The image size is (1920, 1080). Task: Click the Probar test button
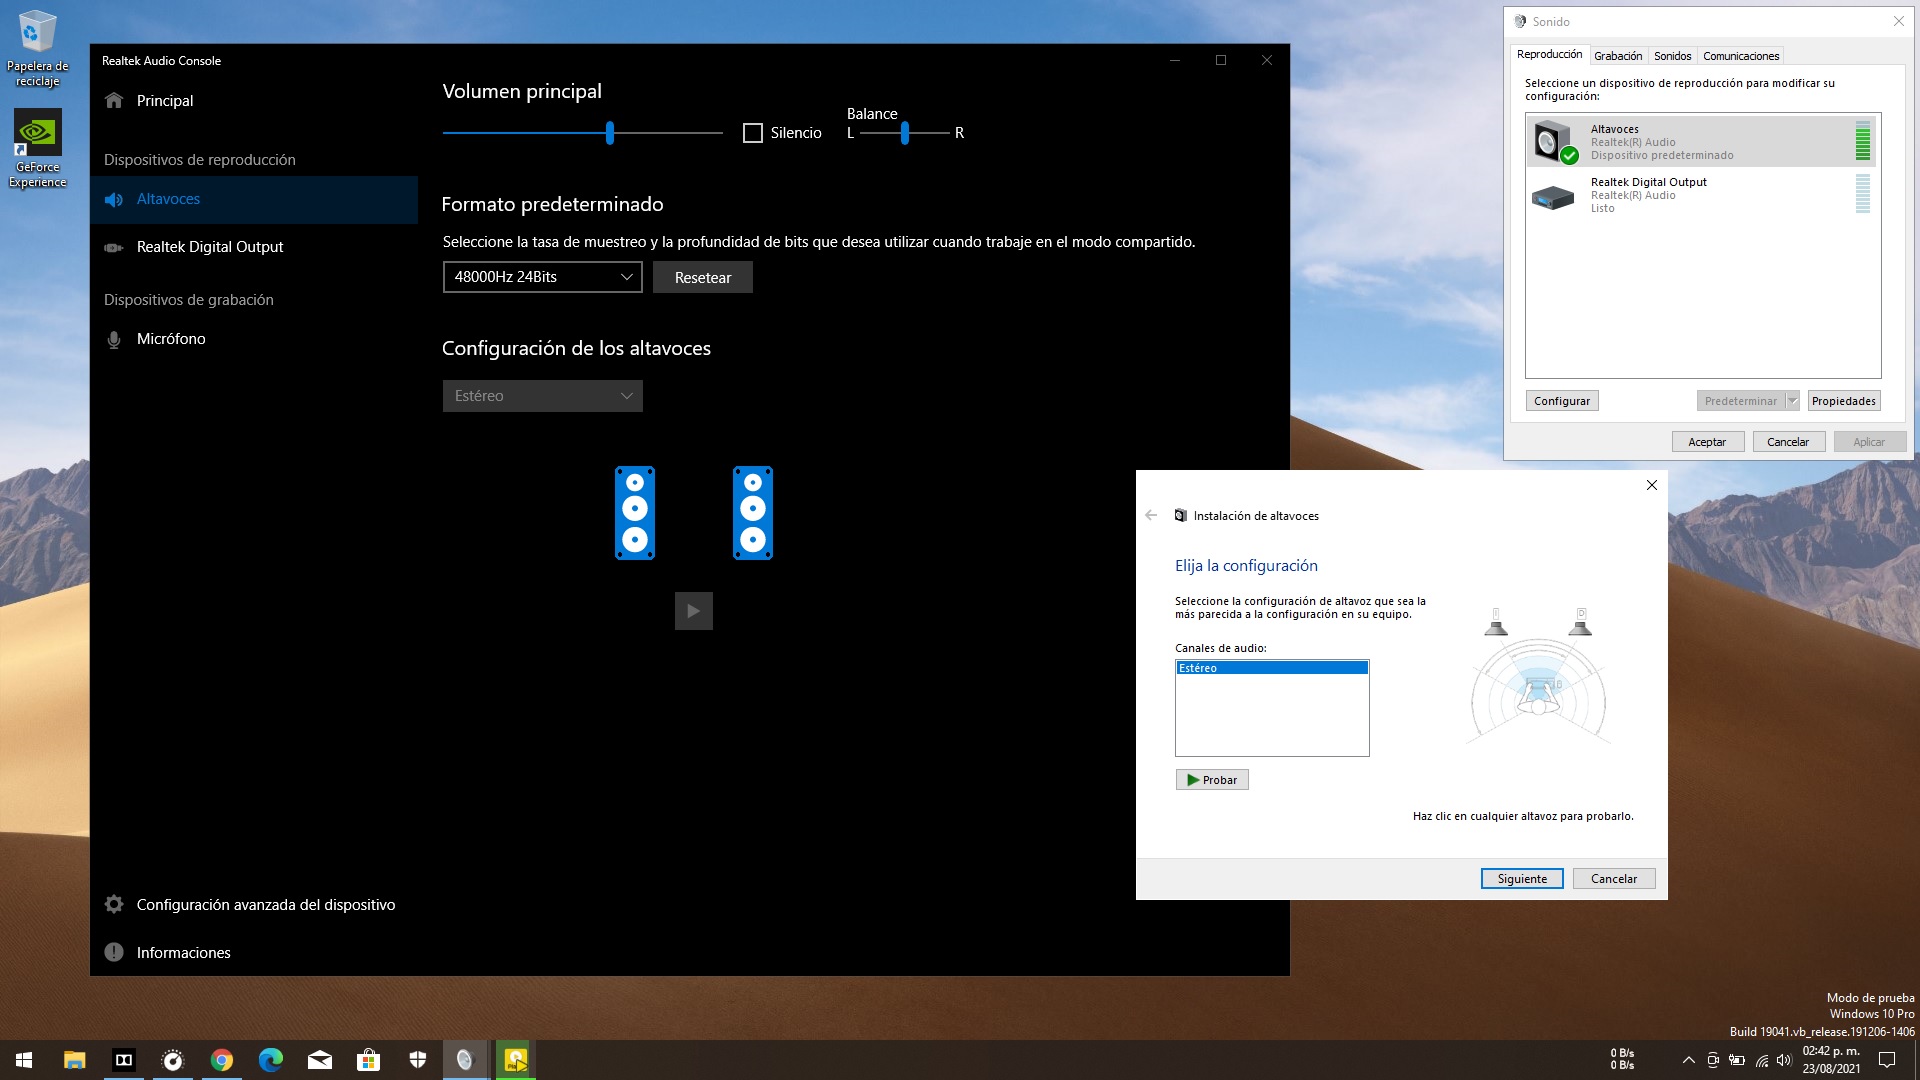pyautogui.click(x=1212, y=780)
